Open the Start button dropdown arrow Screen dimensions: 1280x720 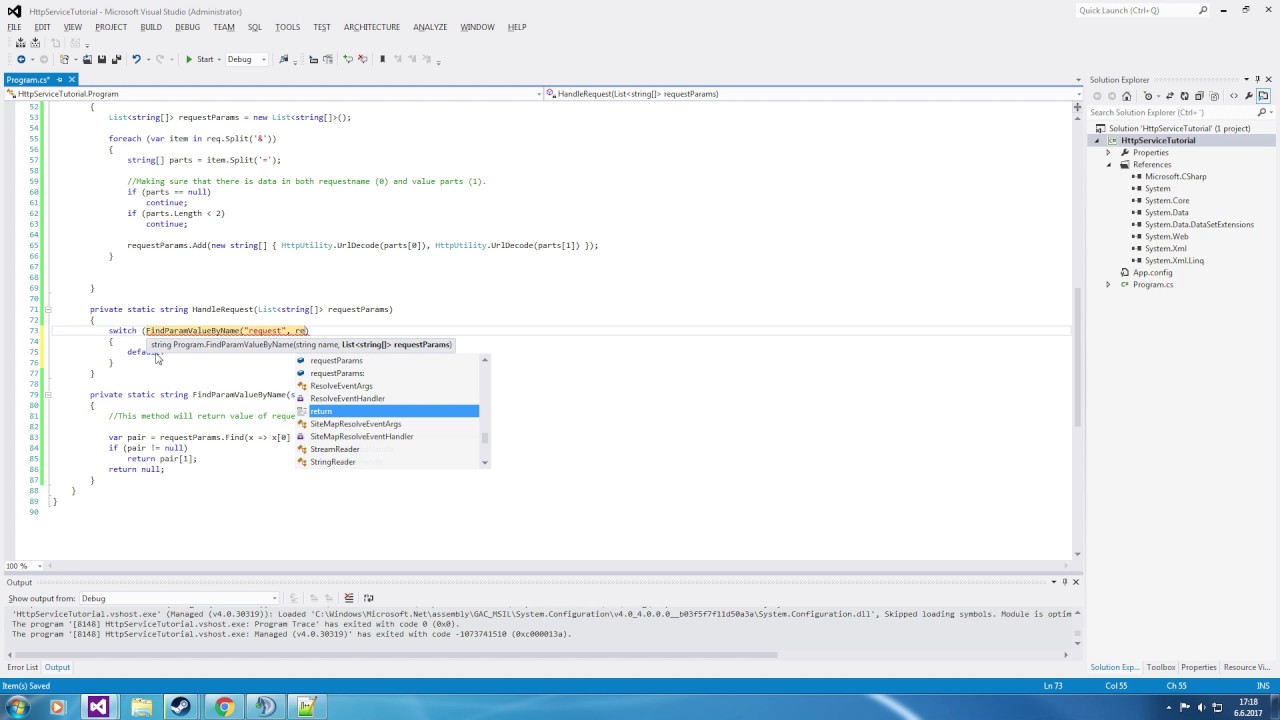(x=220, y=59)
